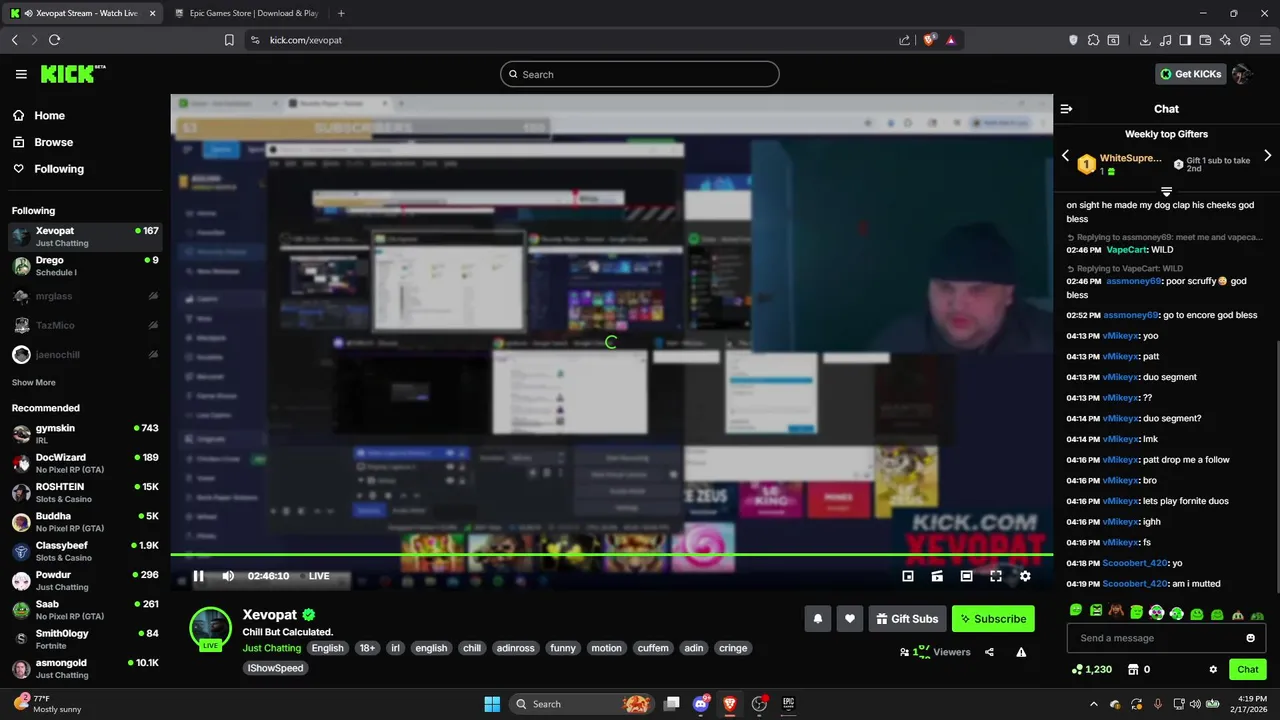Open browser main menu
The height and width of the screenshot is (720, 1280).
1265,40
